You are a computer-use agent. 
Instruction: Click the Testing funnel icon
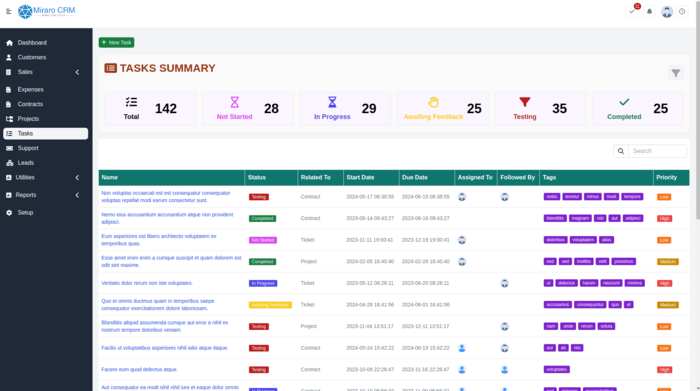click(525, 102)
